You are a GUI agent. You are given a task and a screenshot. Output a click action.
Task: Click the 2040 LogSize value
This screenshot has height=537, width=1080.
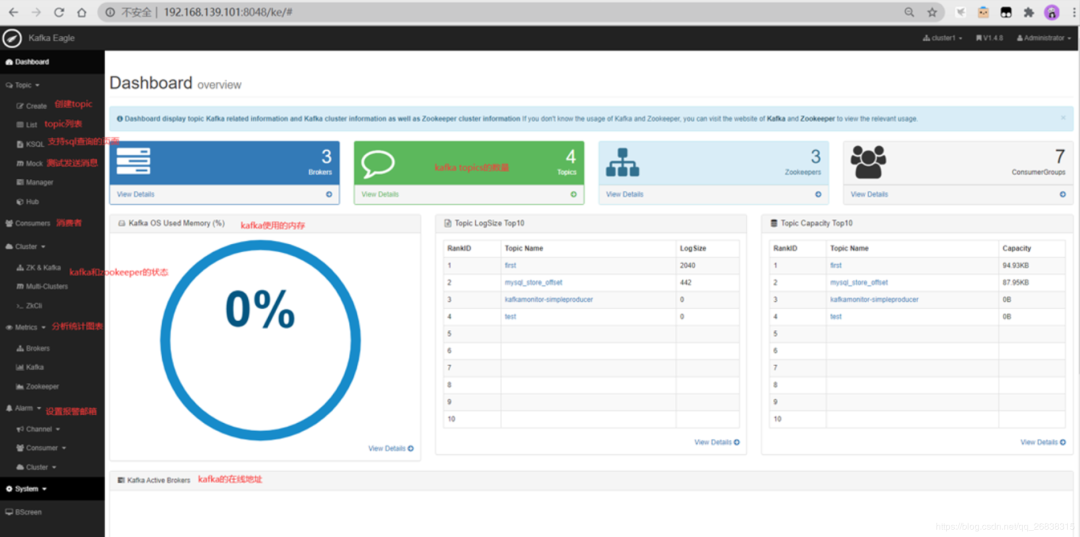687,265
